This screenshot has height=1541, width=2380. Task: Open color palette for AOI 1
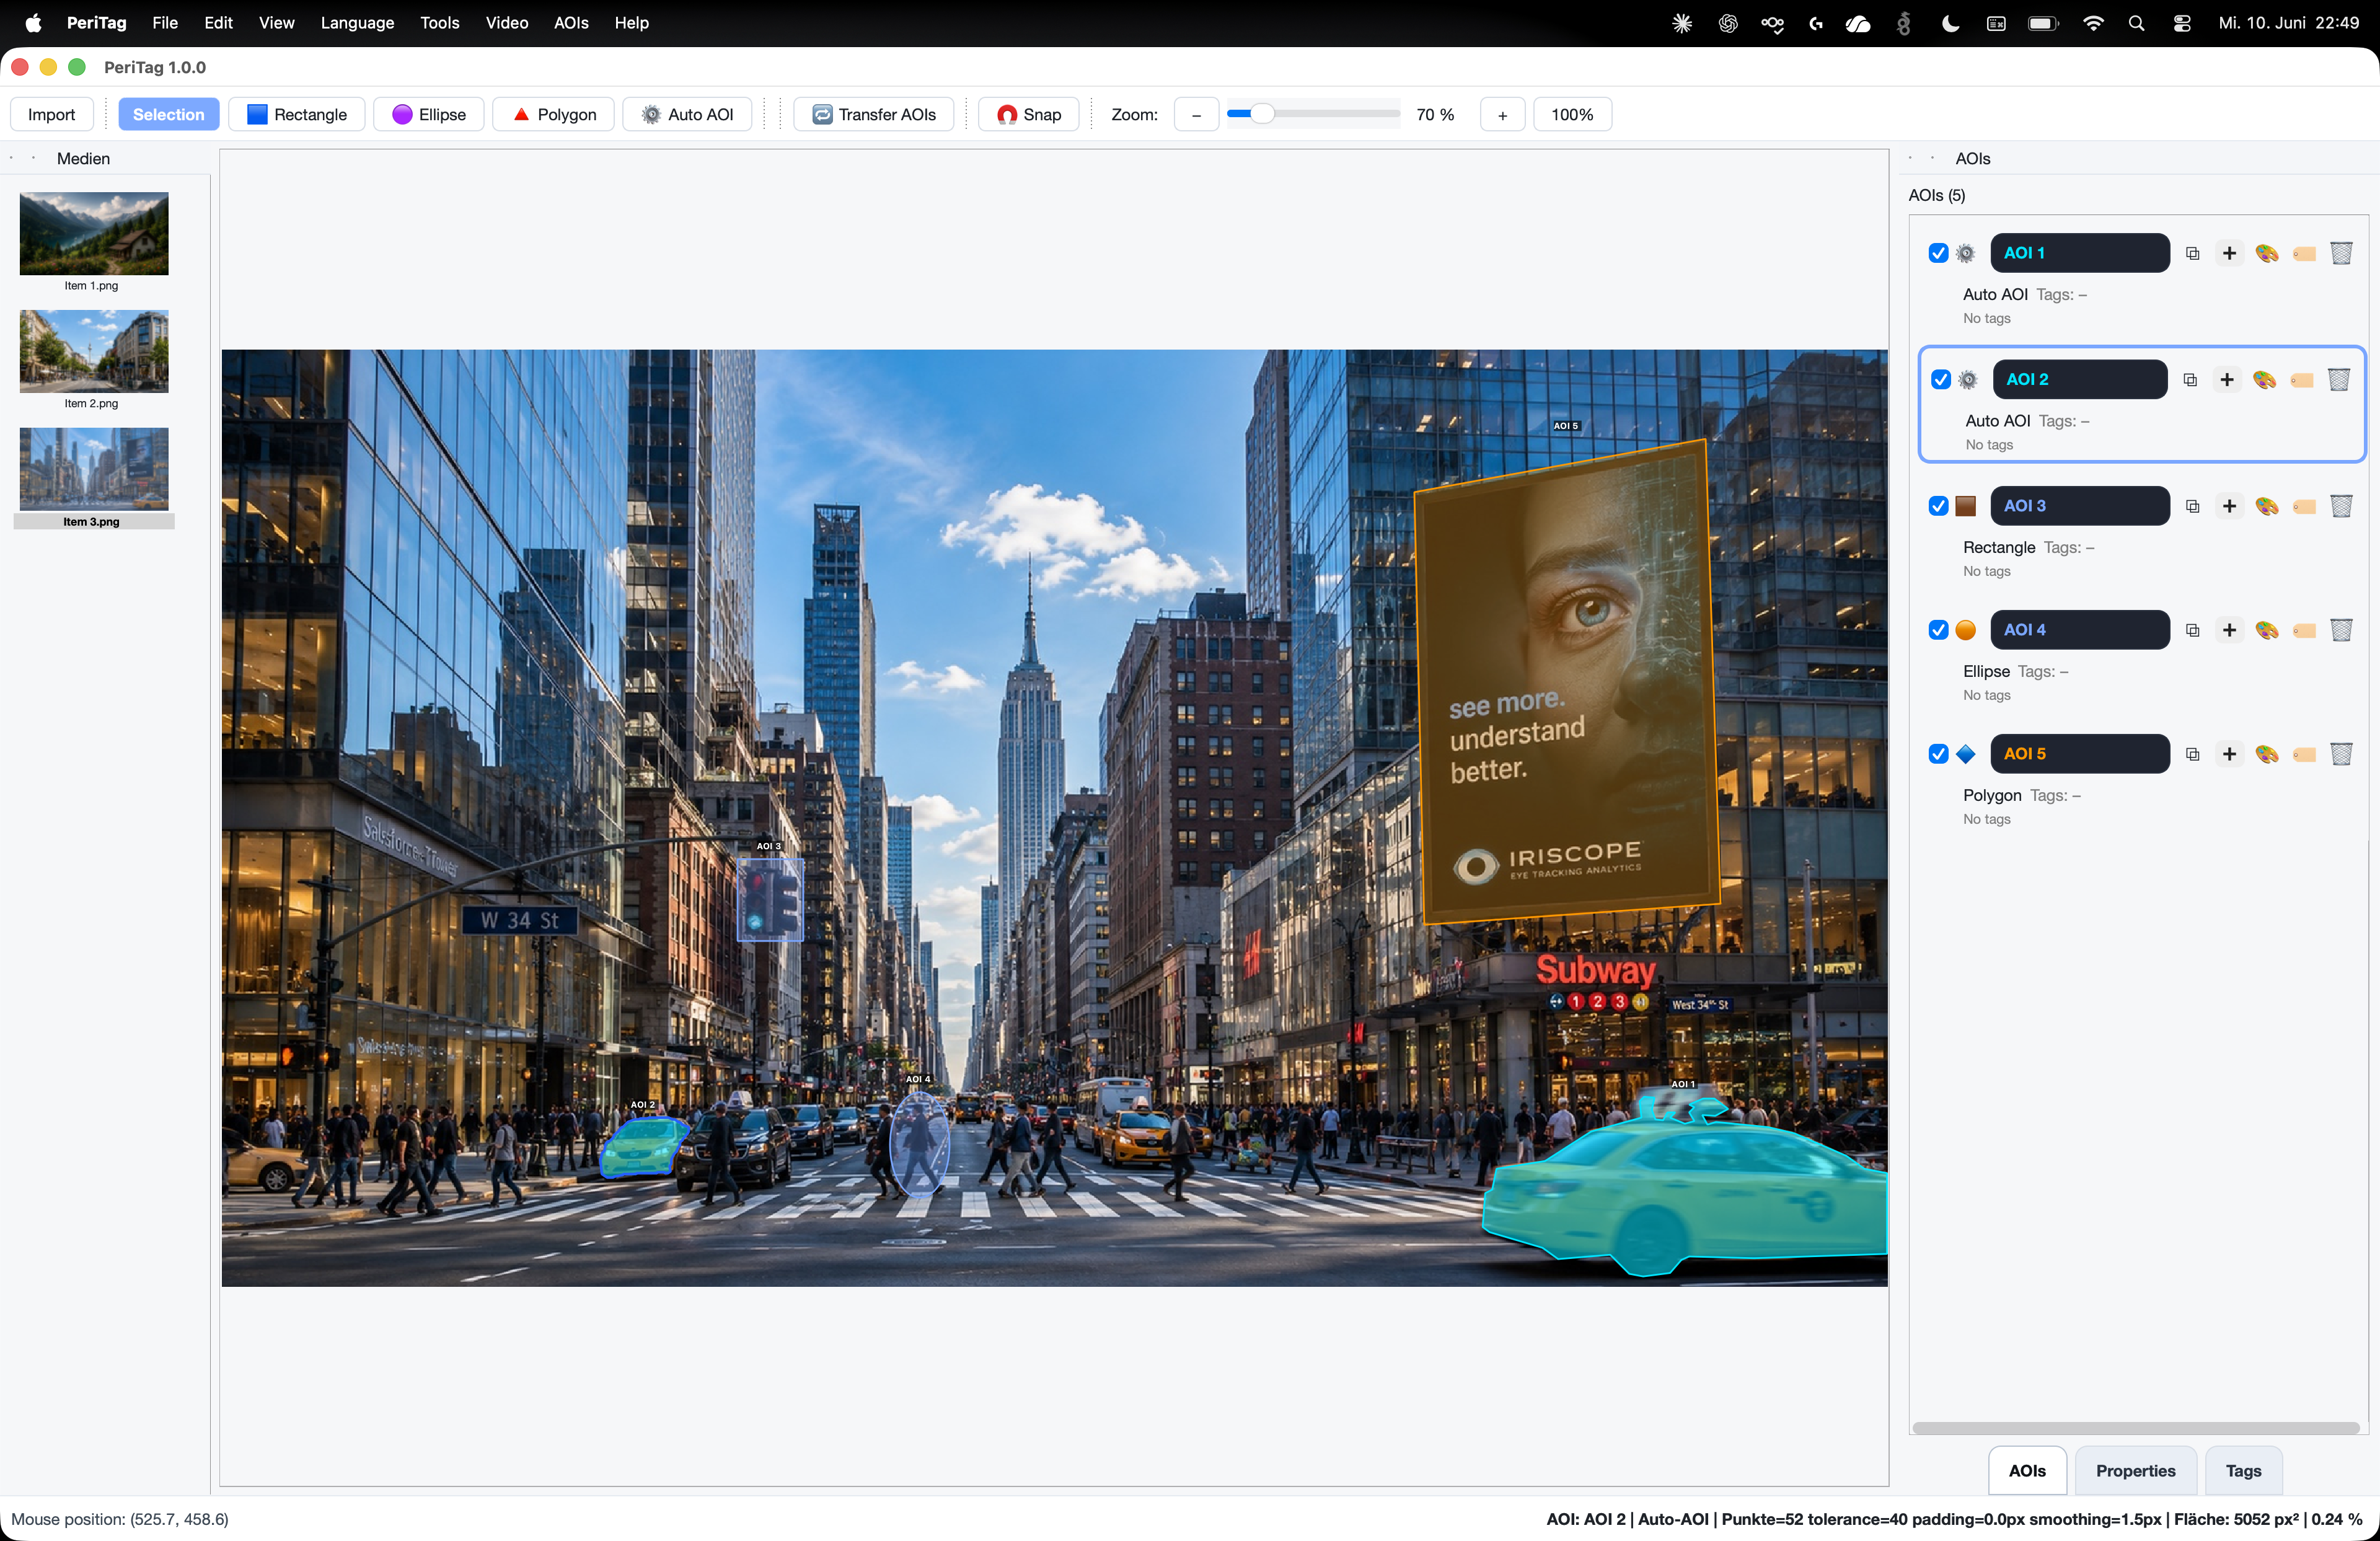tap(2267, 253)
